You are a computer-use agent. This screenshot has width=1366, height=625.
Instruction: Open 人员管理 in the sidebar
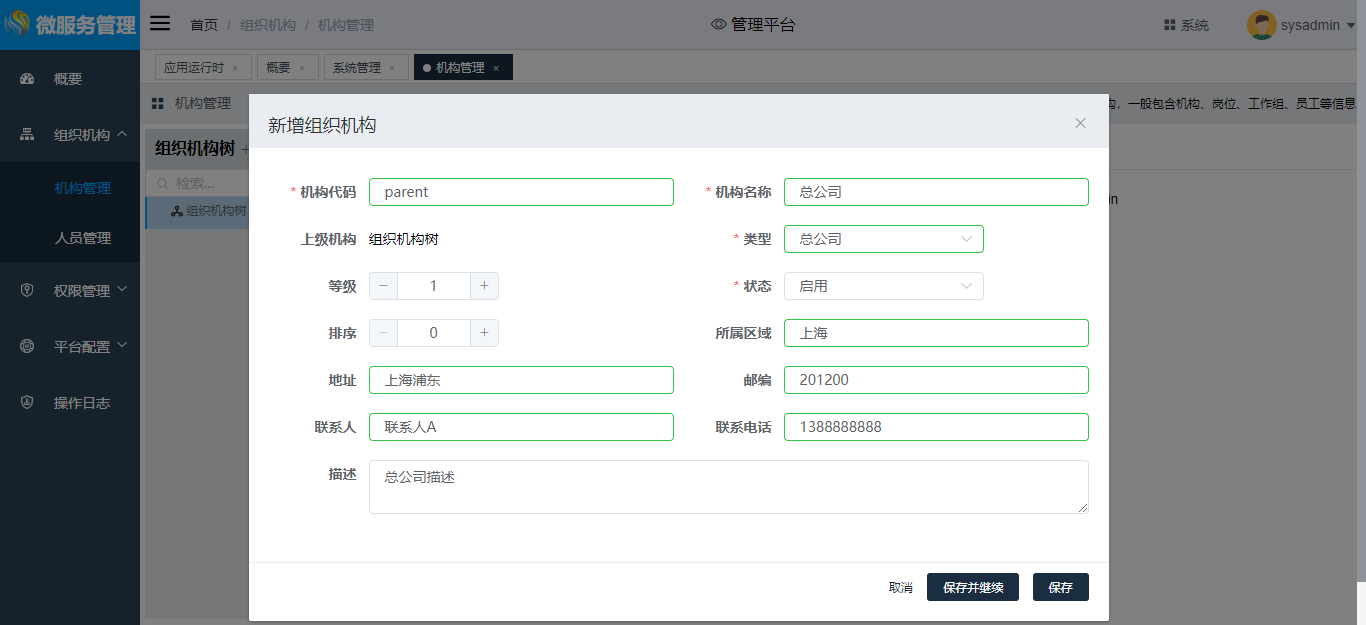83,238
